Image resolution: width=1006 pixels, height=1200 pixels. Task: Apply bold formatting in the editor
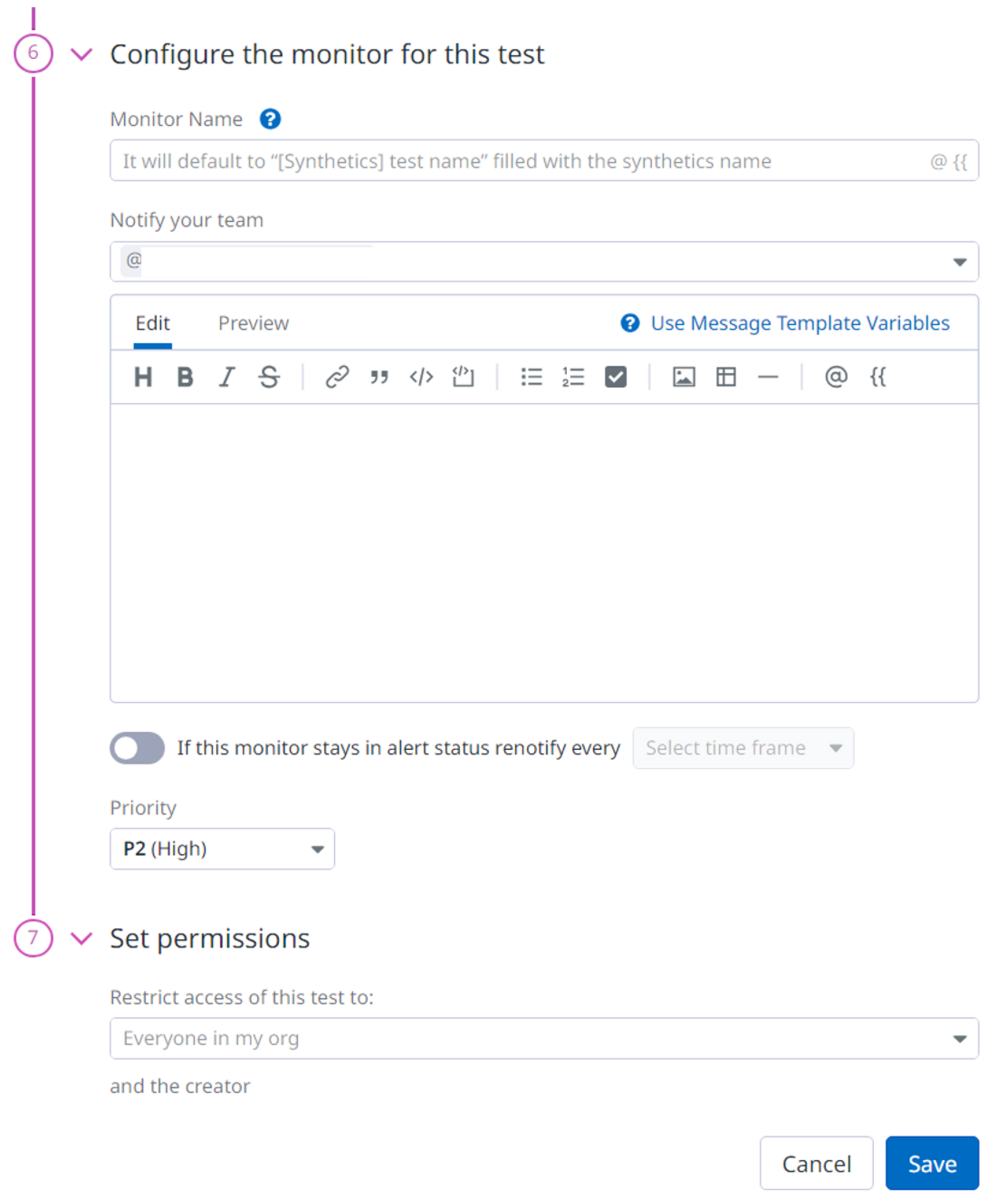coord(185,377)
